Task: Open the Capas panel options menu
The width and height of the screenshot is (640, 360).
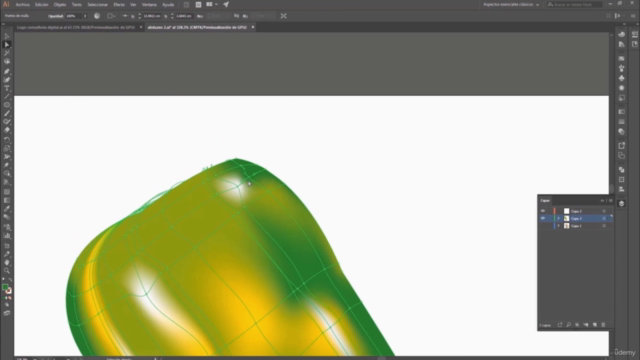Action: click(611, 200)
